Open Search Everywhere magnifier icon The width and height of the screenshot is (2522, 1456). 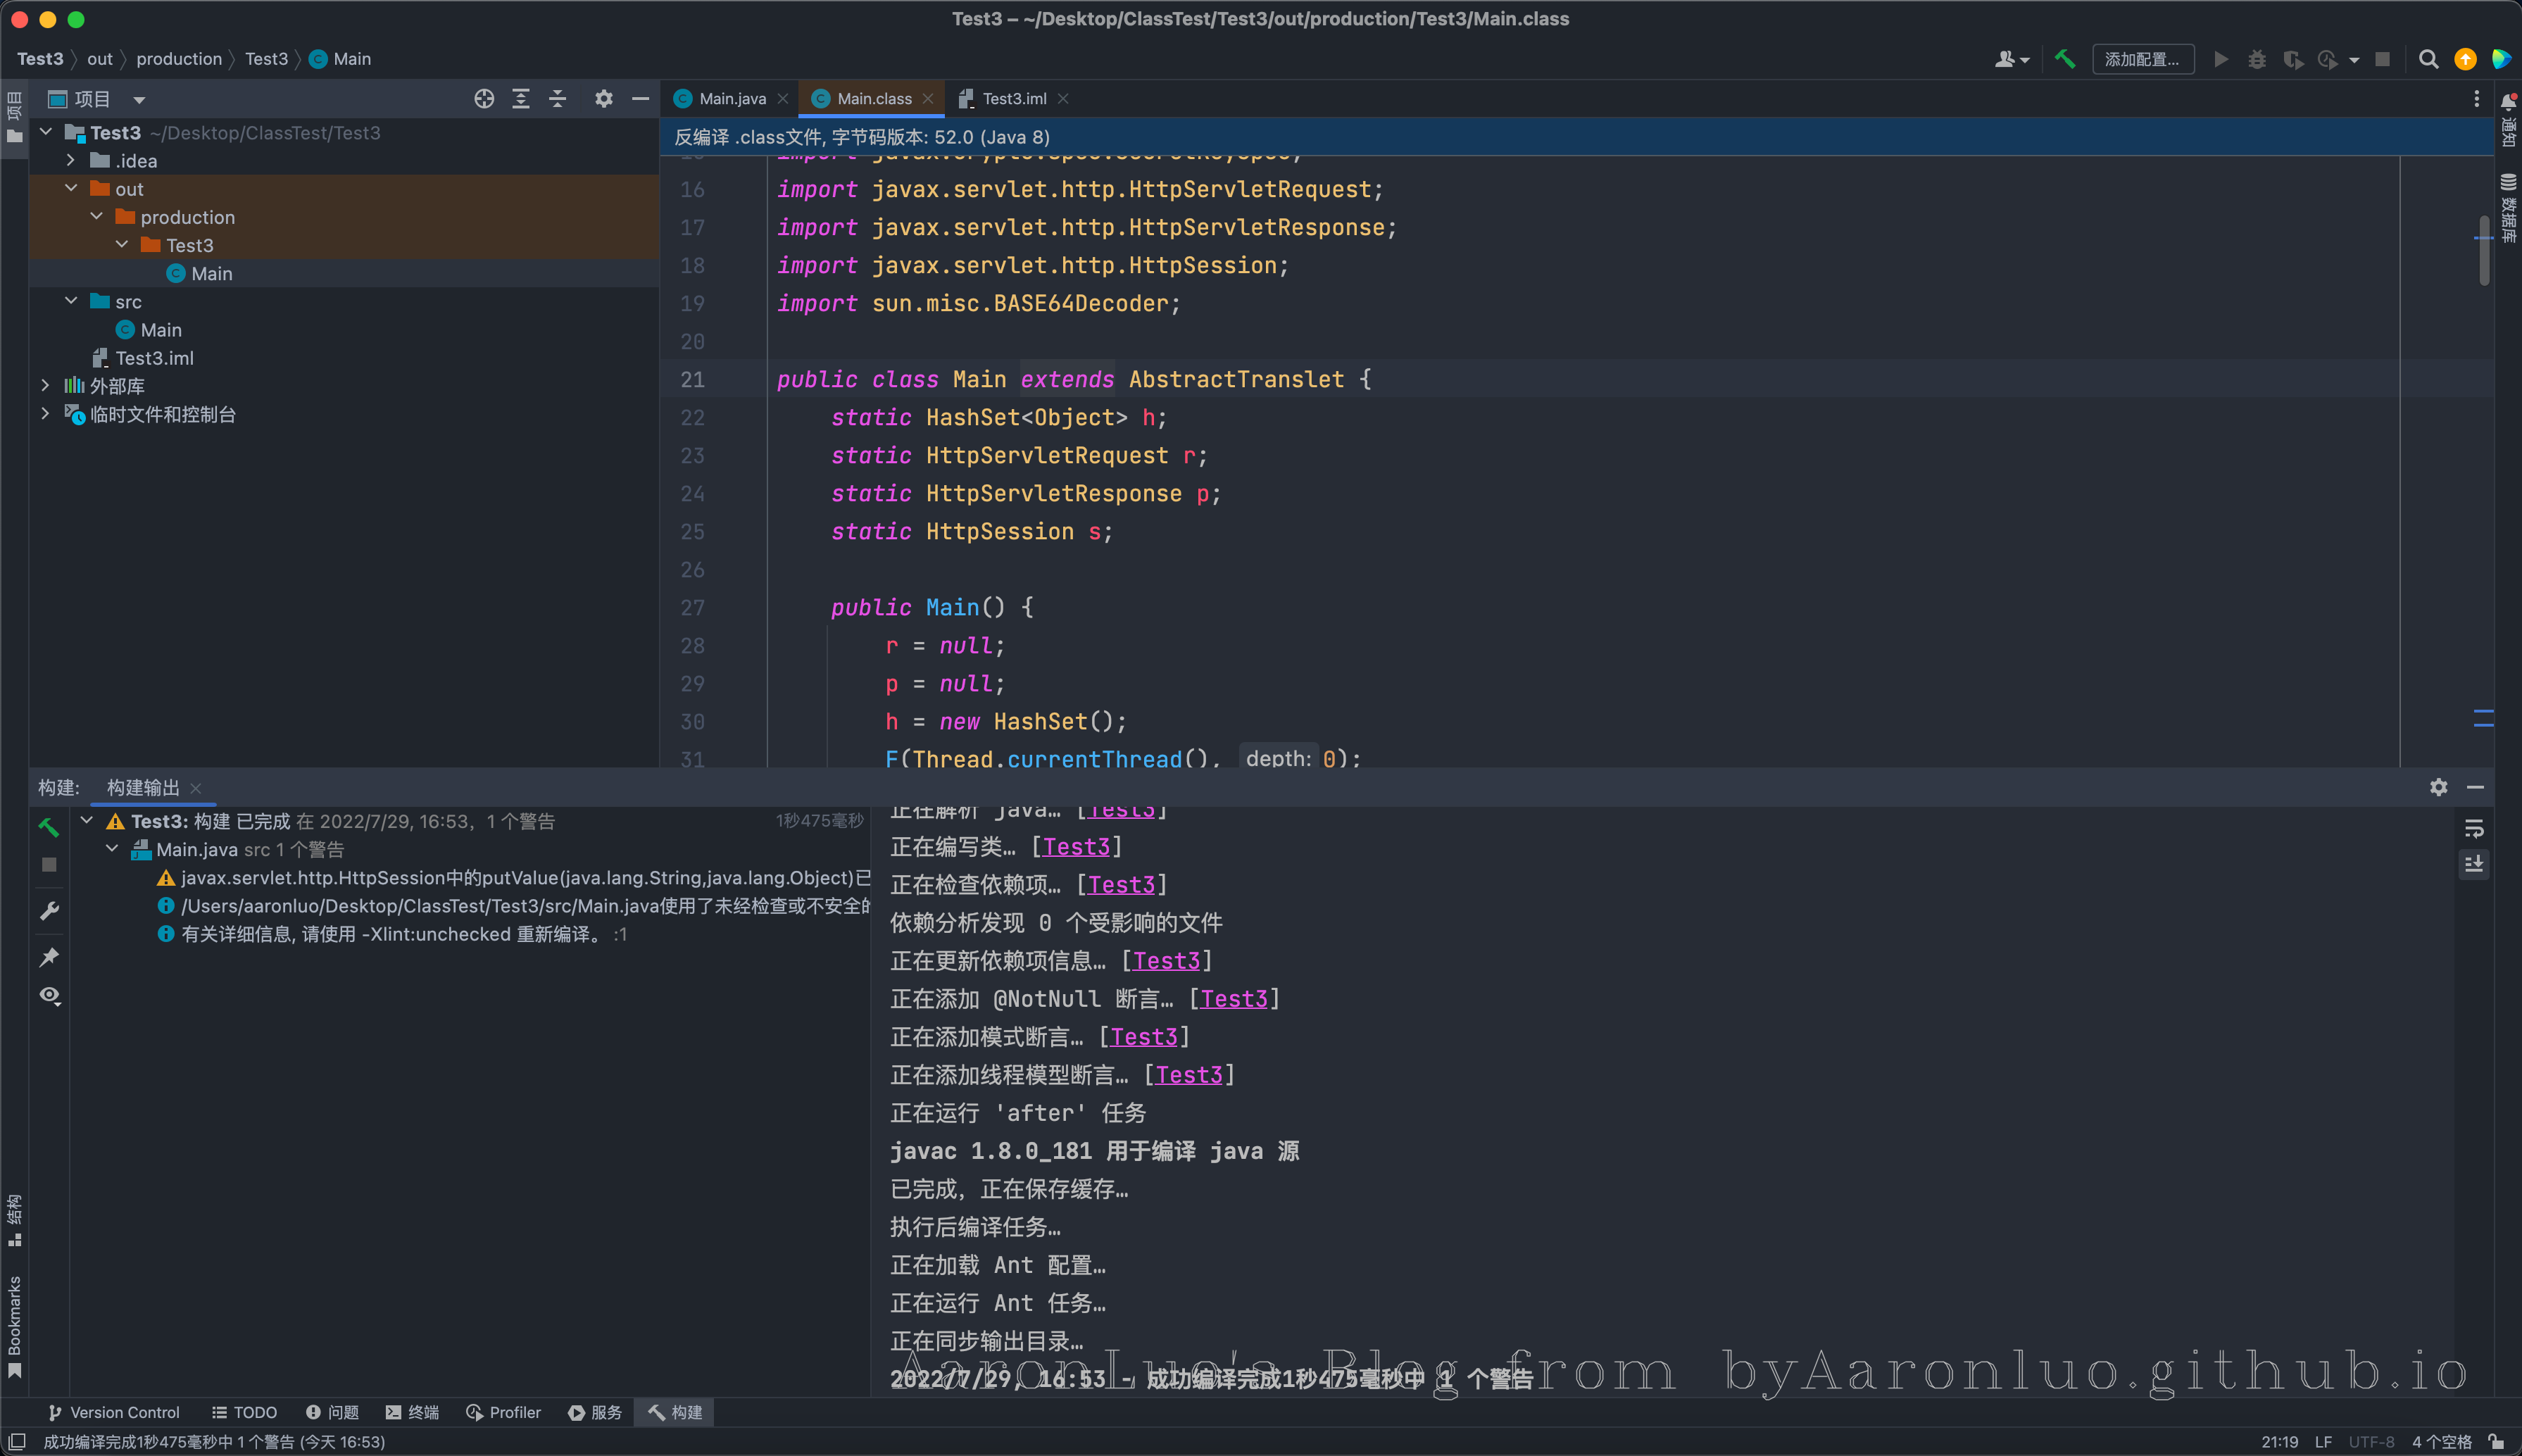coord(2428,59)
